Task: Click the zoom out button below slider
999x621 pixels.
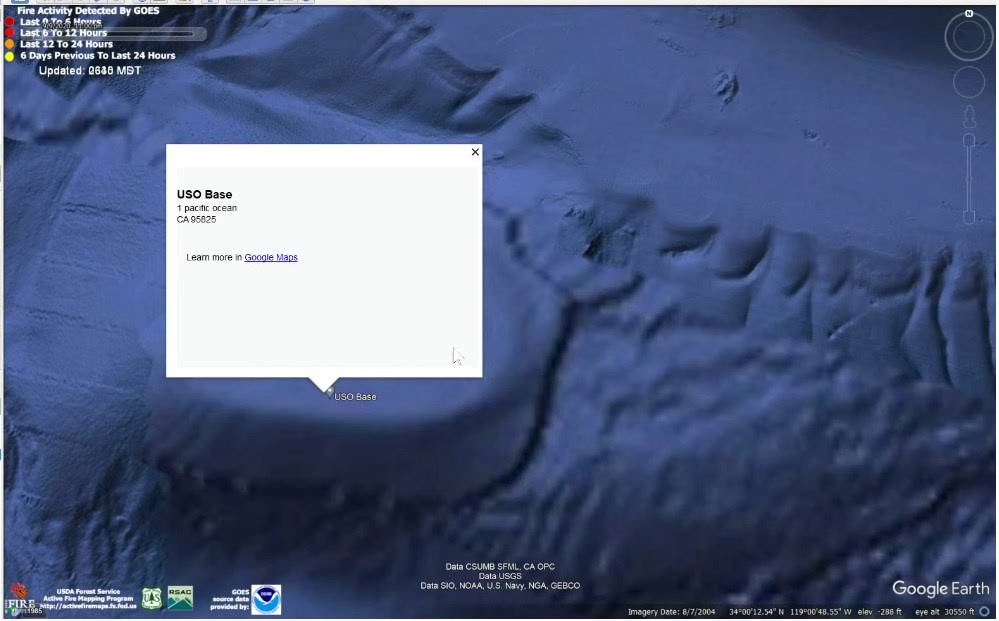Action: tap(969, 218)
